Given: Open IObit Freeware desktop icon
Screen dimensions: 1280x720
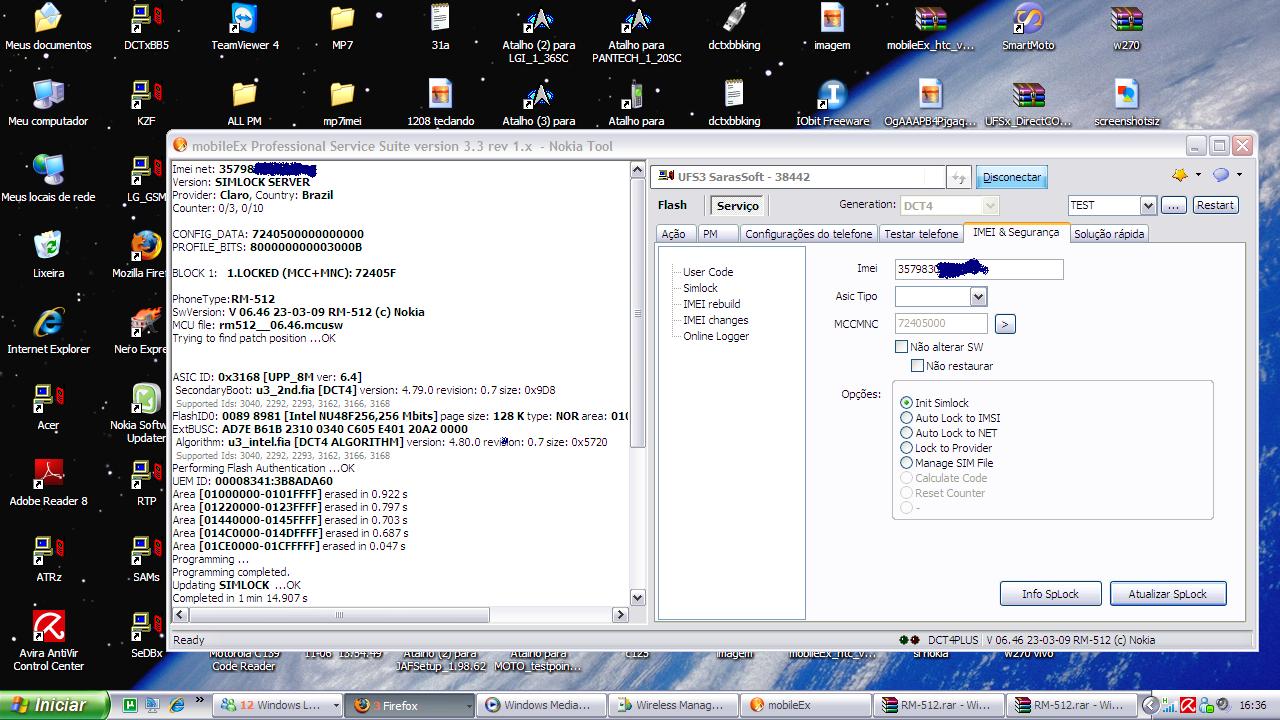Looking at the screenshot, I should pos(832,103).
